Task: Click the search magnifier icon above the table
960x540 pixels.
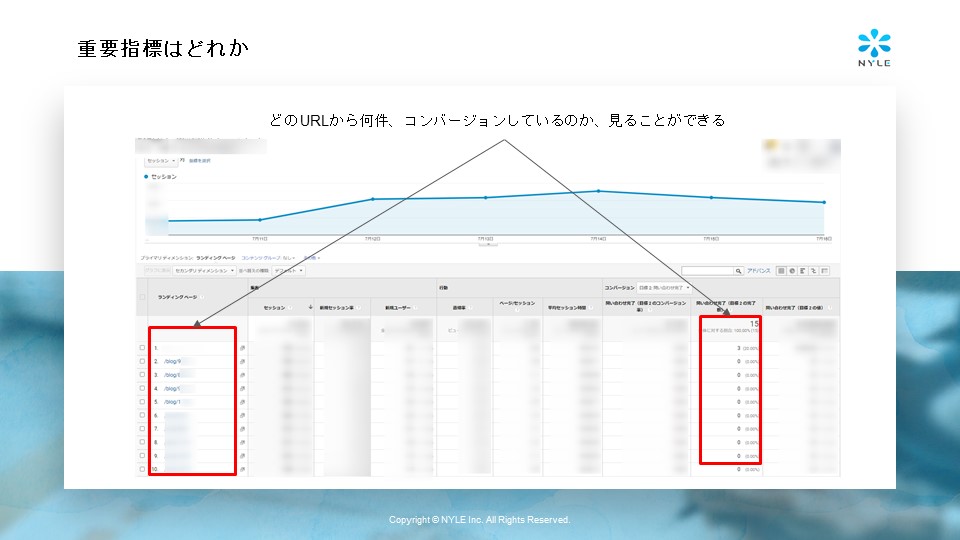Action: point(738,271)
